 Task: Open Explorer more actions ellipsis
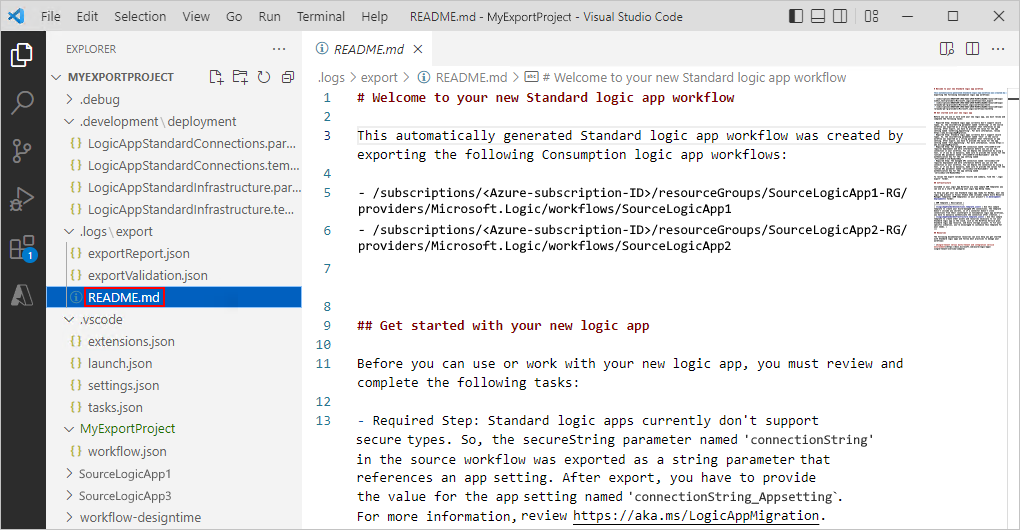pyautogui.click(x=279, y=49)
